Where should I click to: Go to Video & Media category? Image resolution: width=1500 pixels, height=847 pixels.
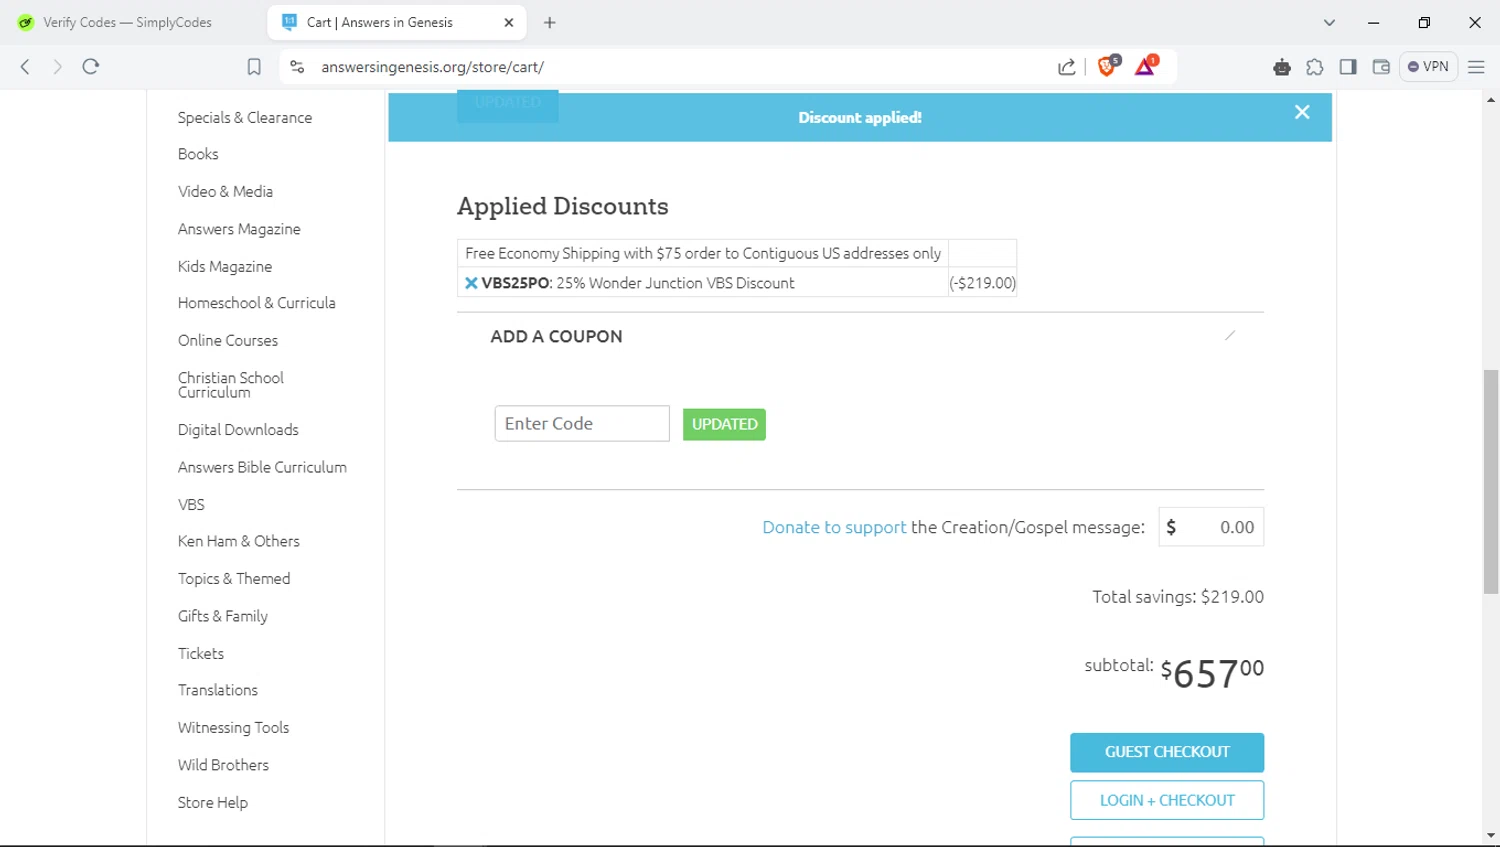(225, 191)
